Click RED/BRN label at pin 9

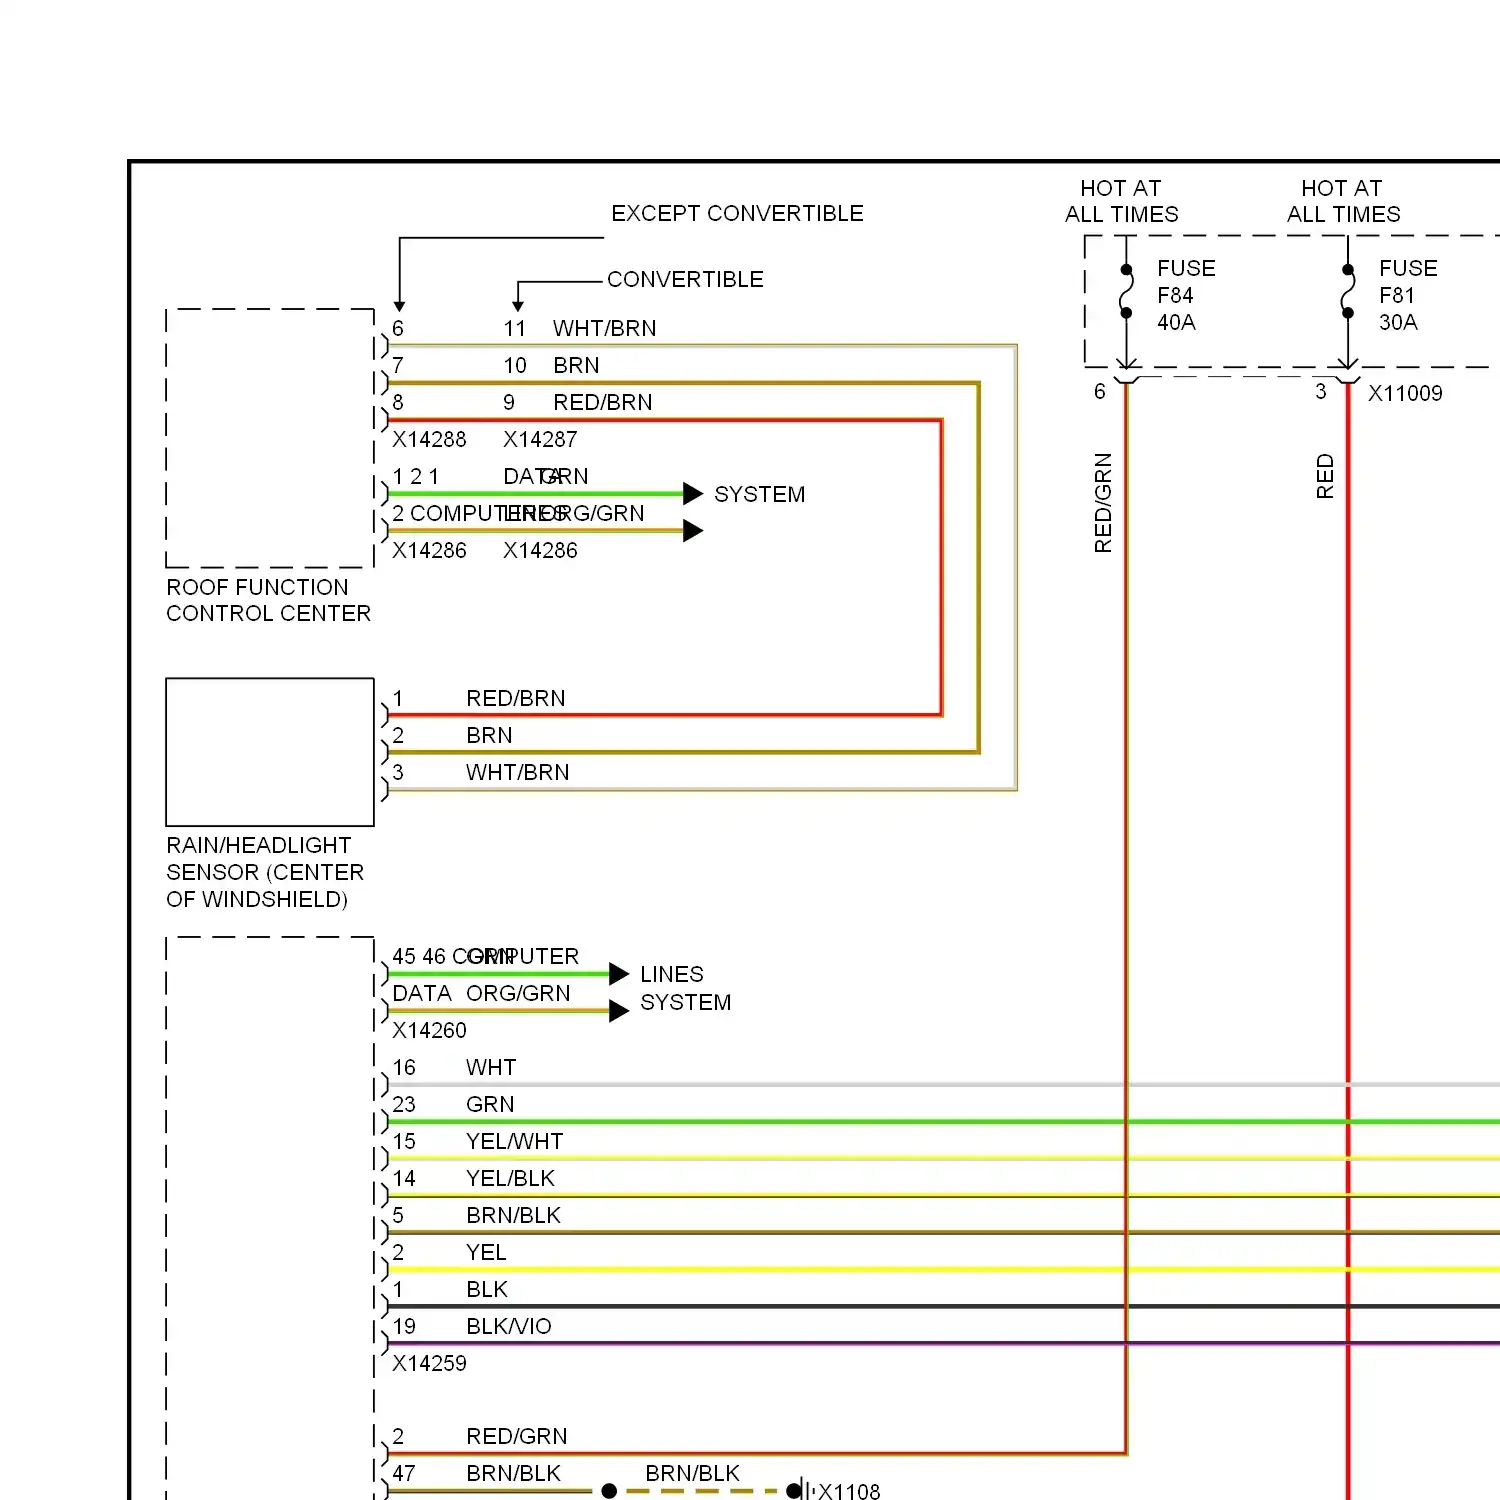coord(603,402)
